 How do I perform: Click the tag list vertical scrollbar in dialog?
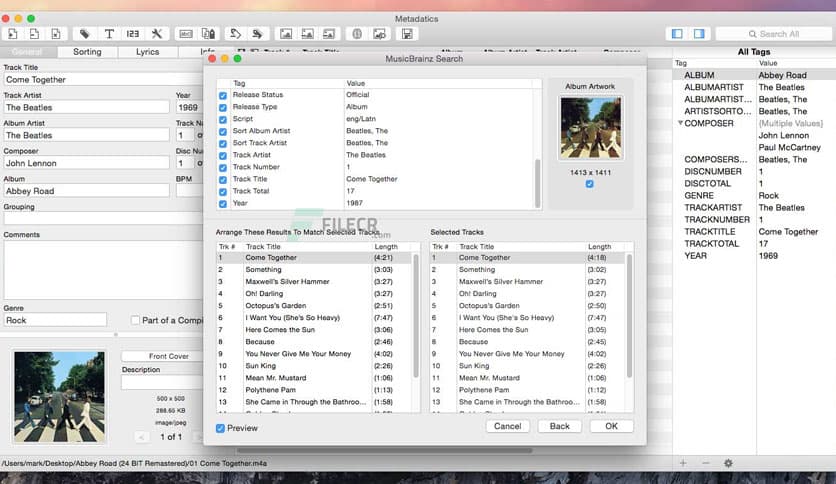[537, 183]
